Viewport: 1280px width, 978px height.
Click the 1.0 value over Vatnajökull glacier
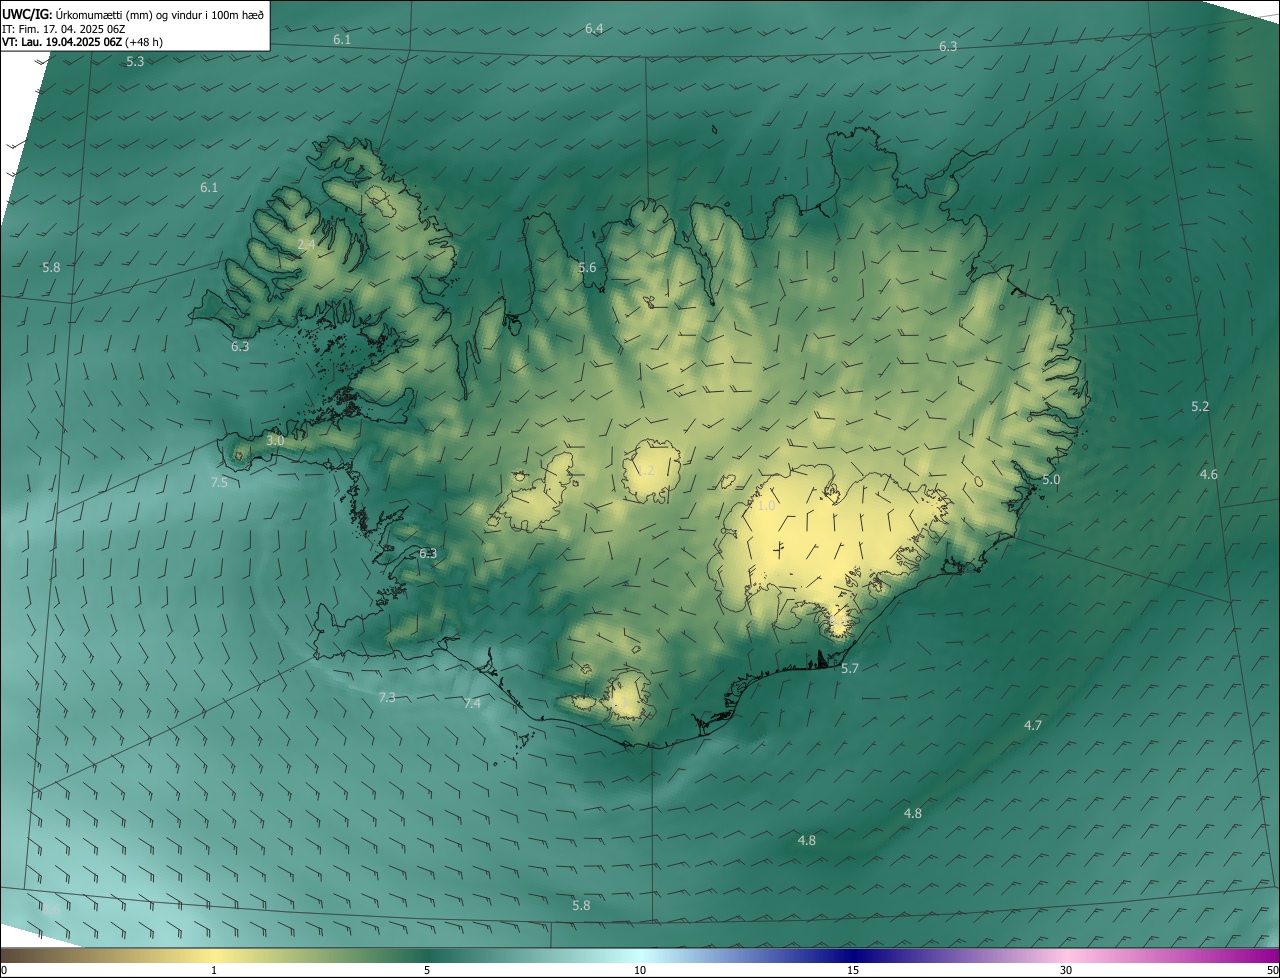pyautogui.click(x=766, y=506)
